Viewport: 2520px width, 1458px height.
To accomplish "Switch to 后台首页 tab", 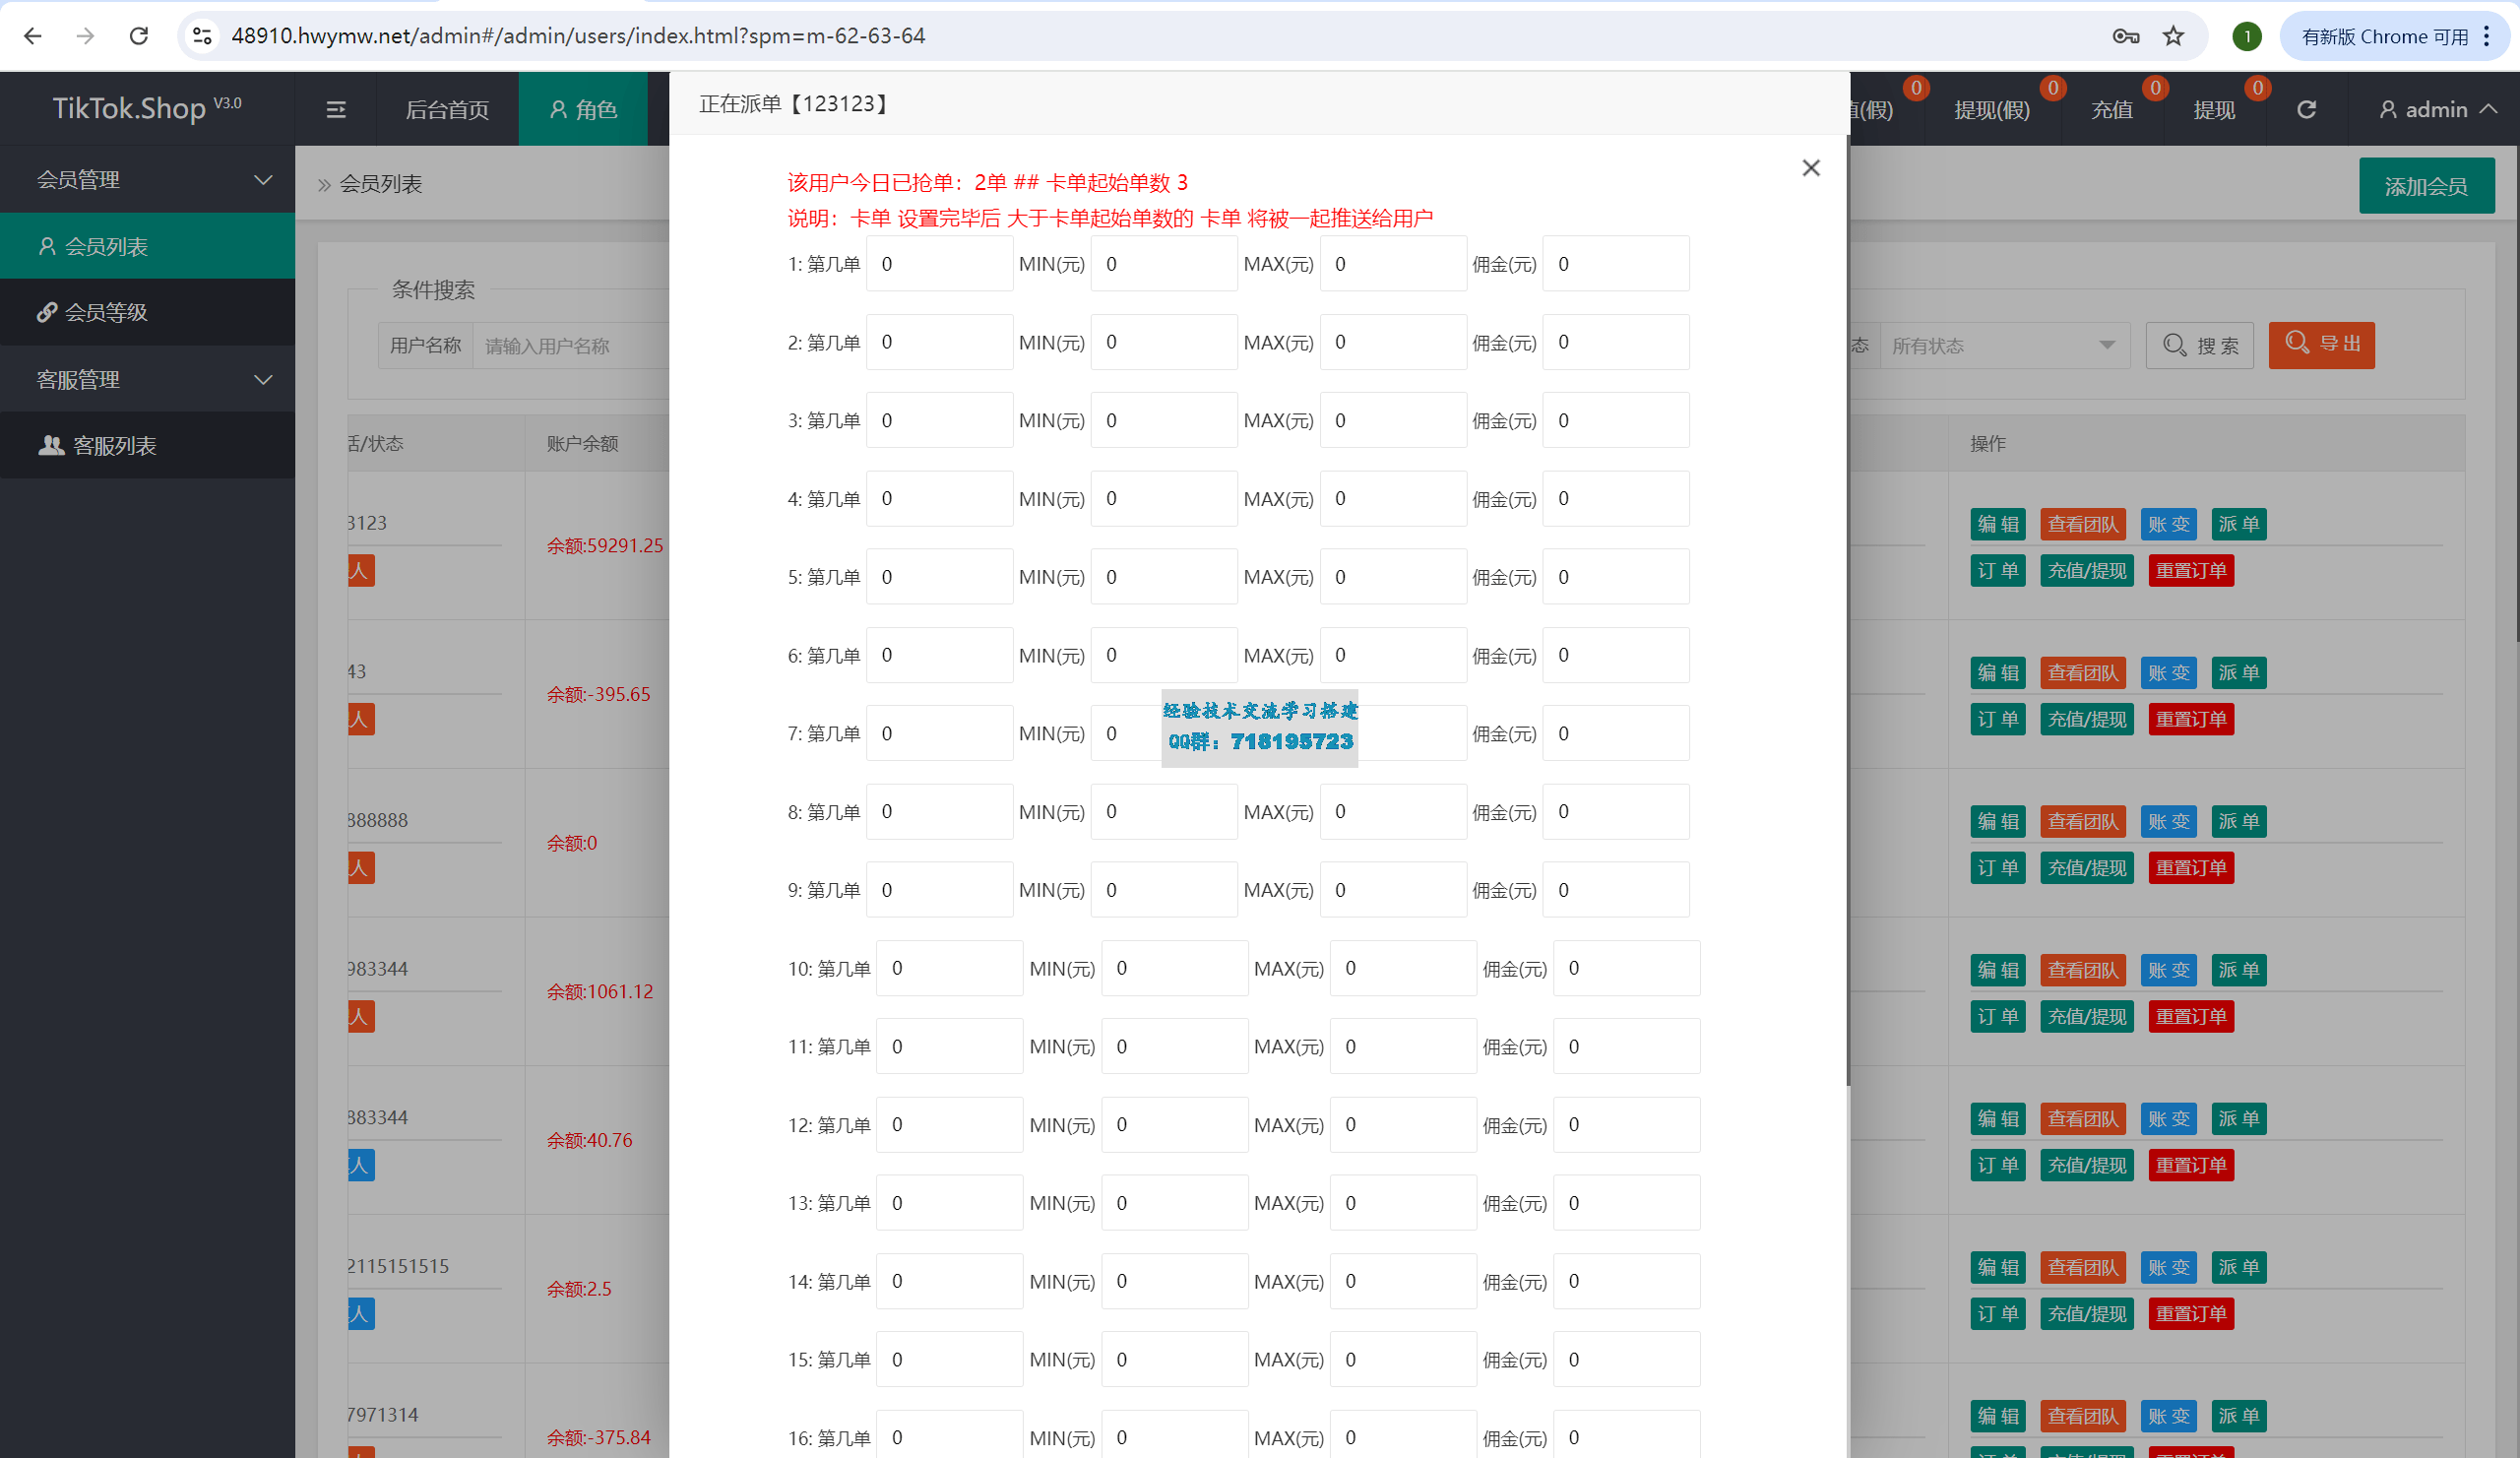I will 447,109.
